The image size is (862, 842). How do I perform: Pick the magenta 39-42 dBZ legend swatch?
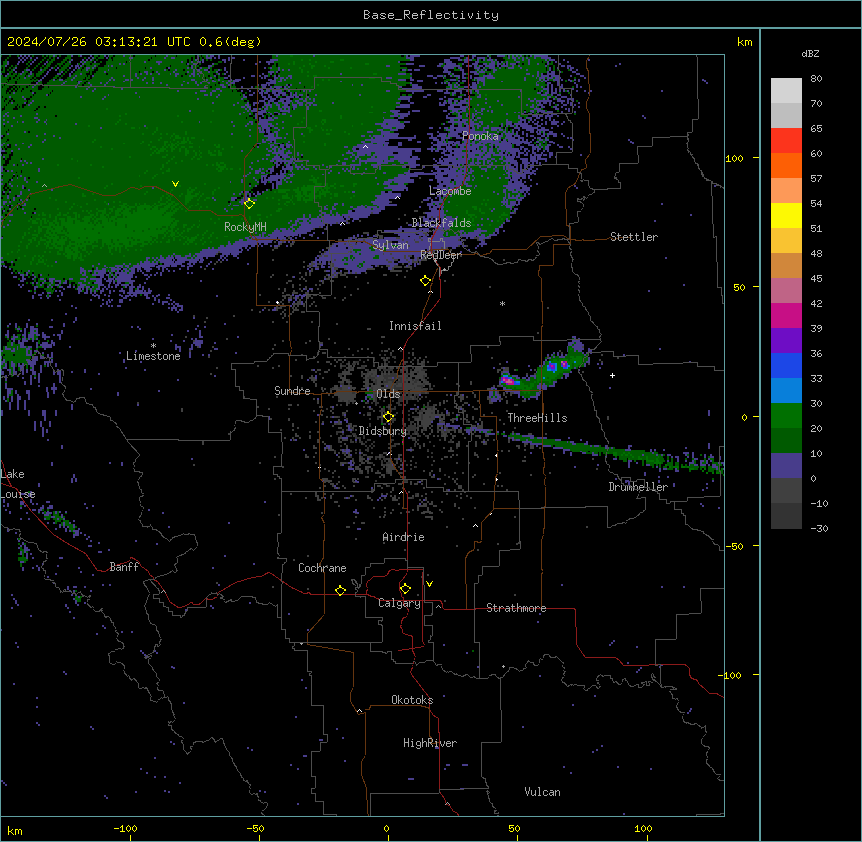[786, 315]
